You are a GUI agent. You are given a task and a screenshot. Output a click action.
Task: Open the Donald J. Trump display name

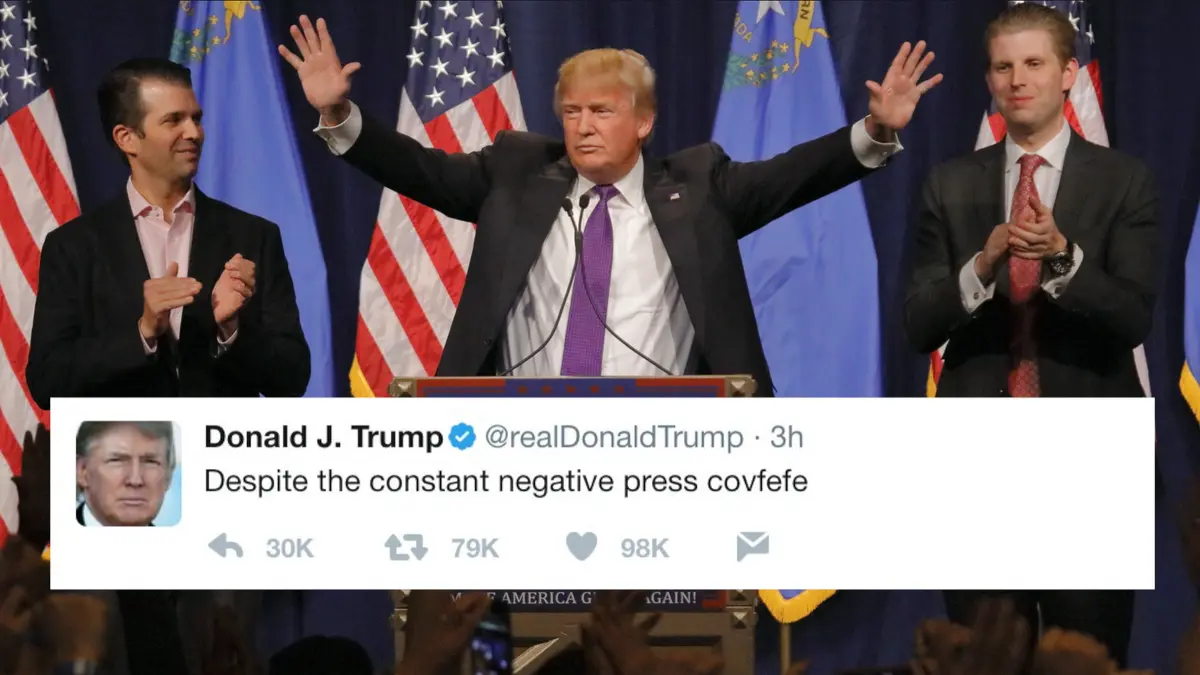[323, 437]
